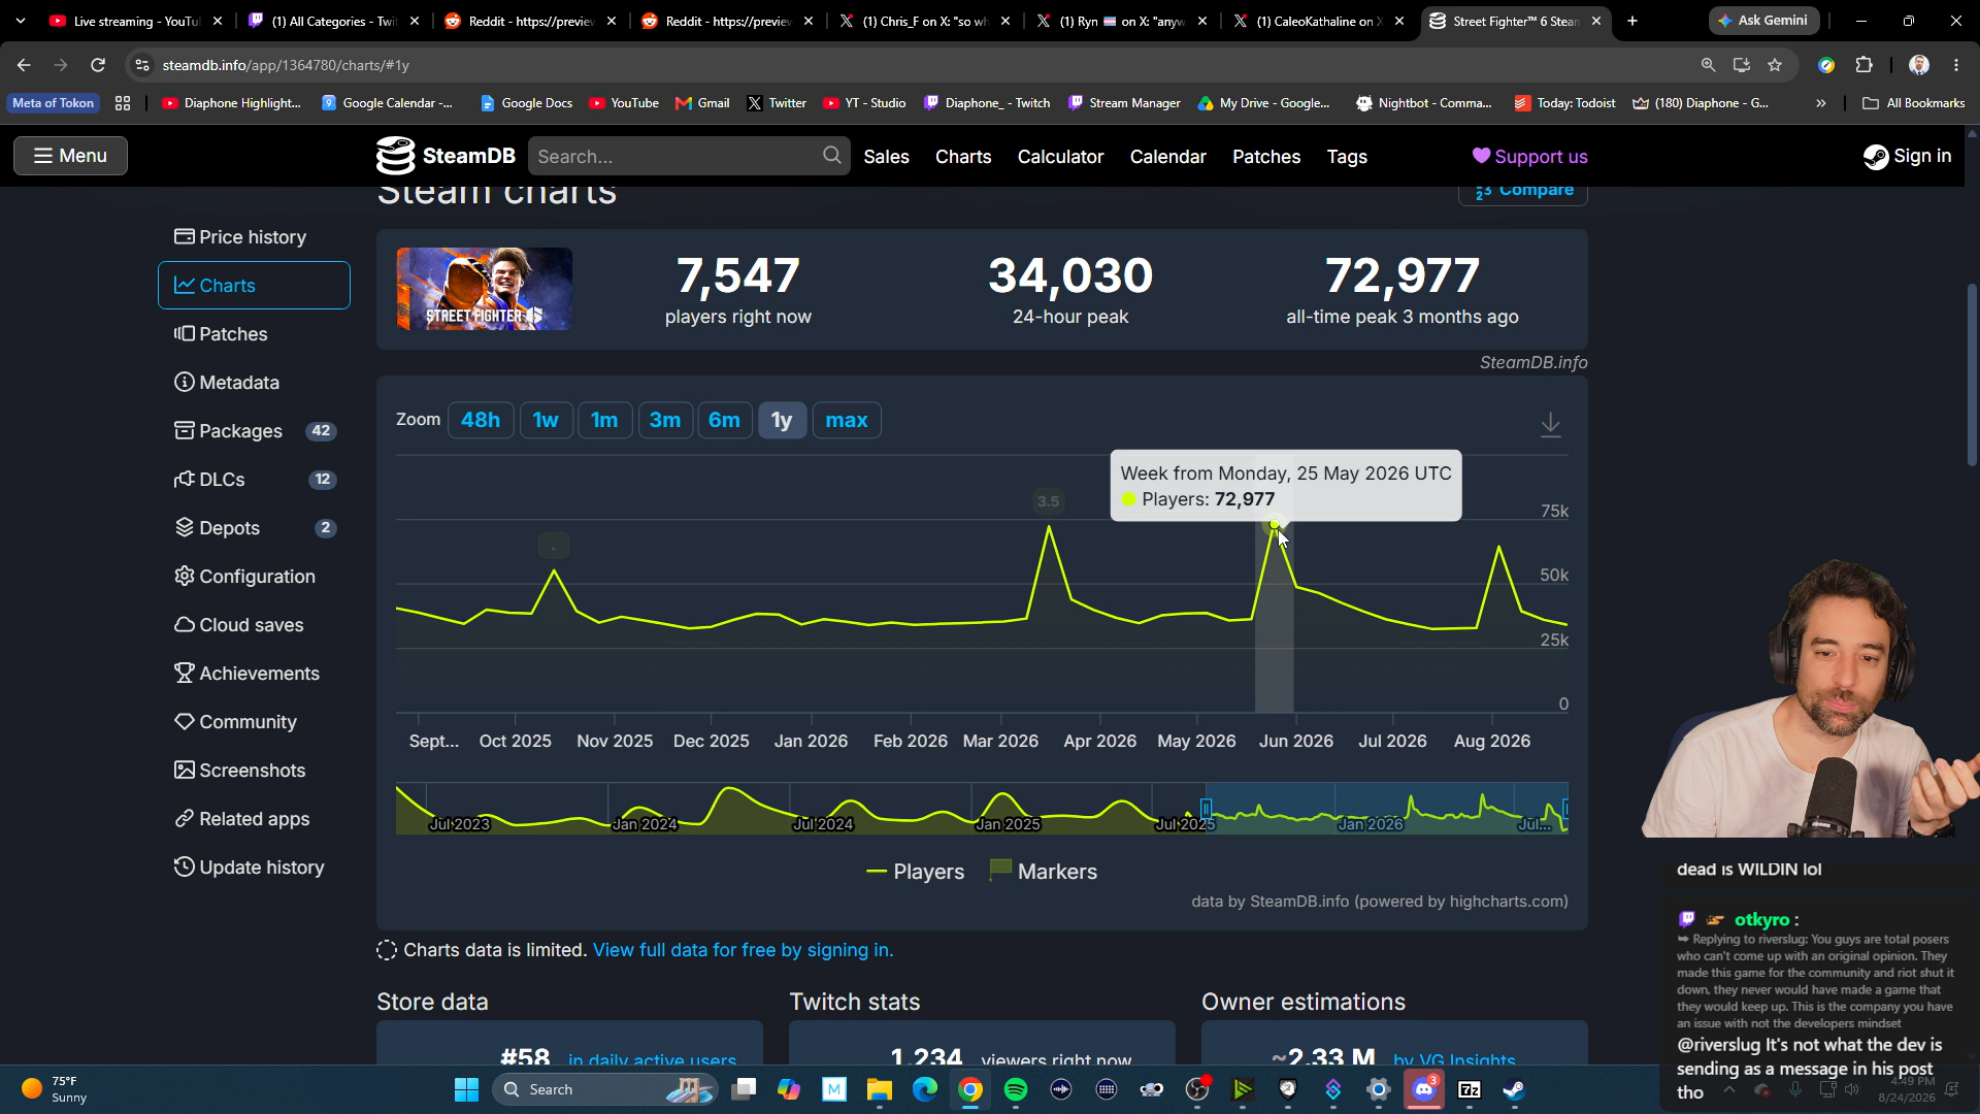Image resolution: width=1980 pixels, height=1114 pixels.
Task: Open File Explorer from the taskbar
Action: click(879, 1089)
